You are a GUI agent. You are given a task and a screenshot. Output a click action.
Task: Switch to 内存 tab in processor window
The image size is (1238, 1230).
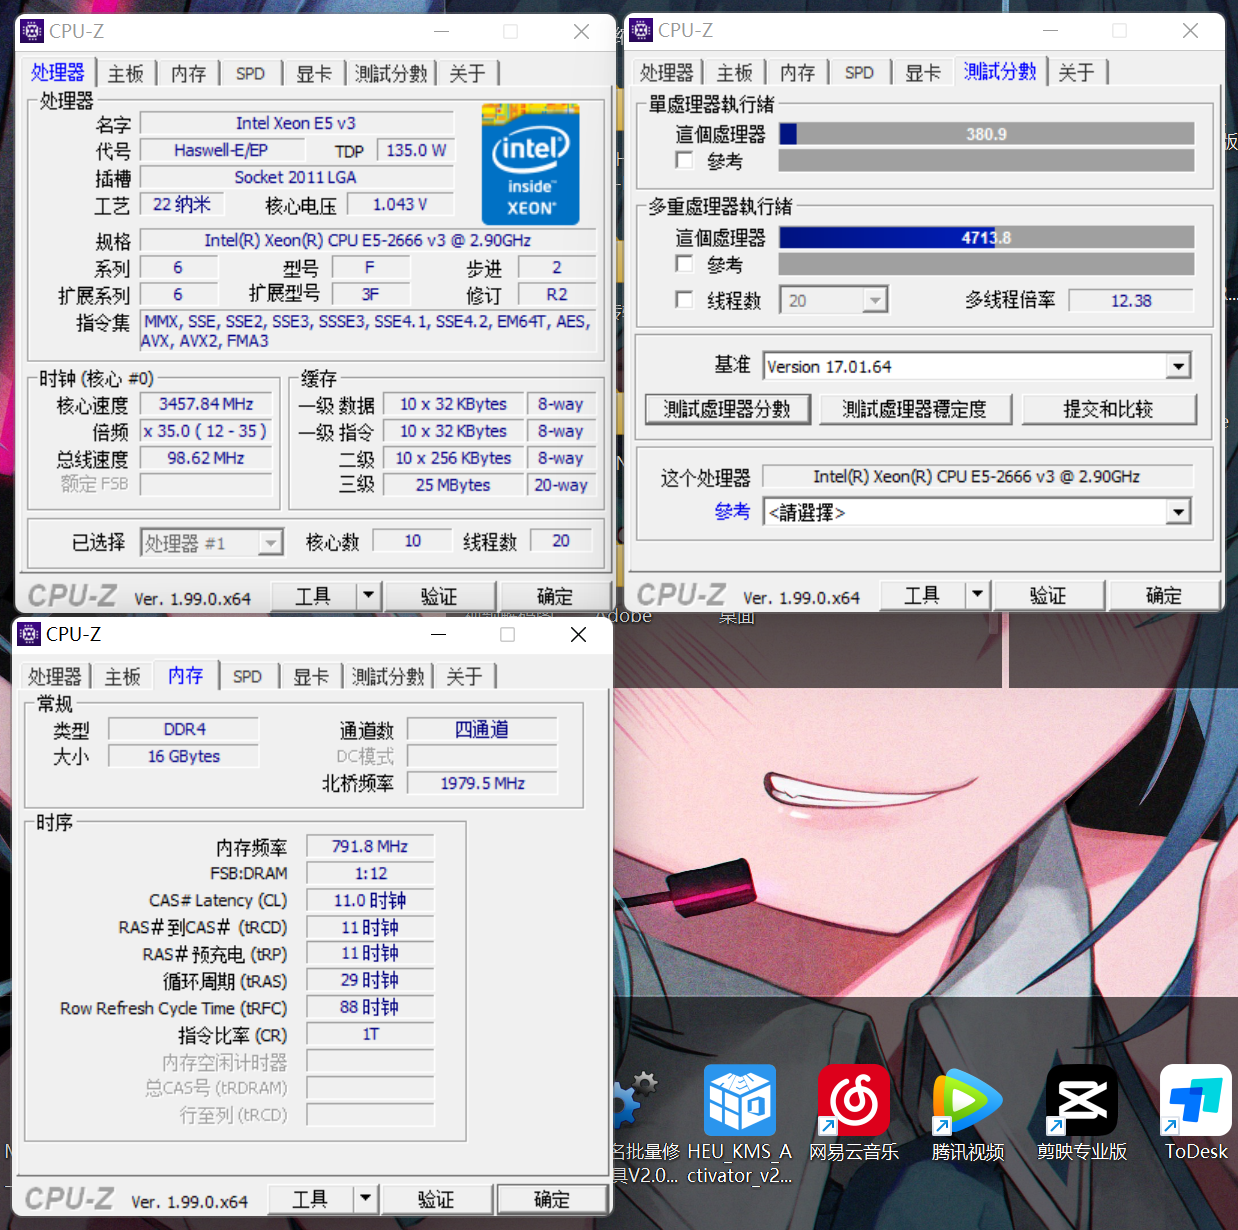188,74
